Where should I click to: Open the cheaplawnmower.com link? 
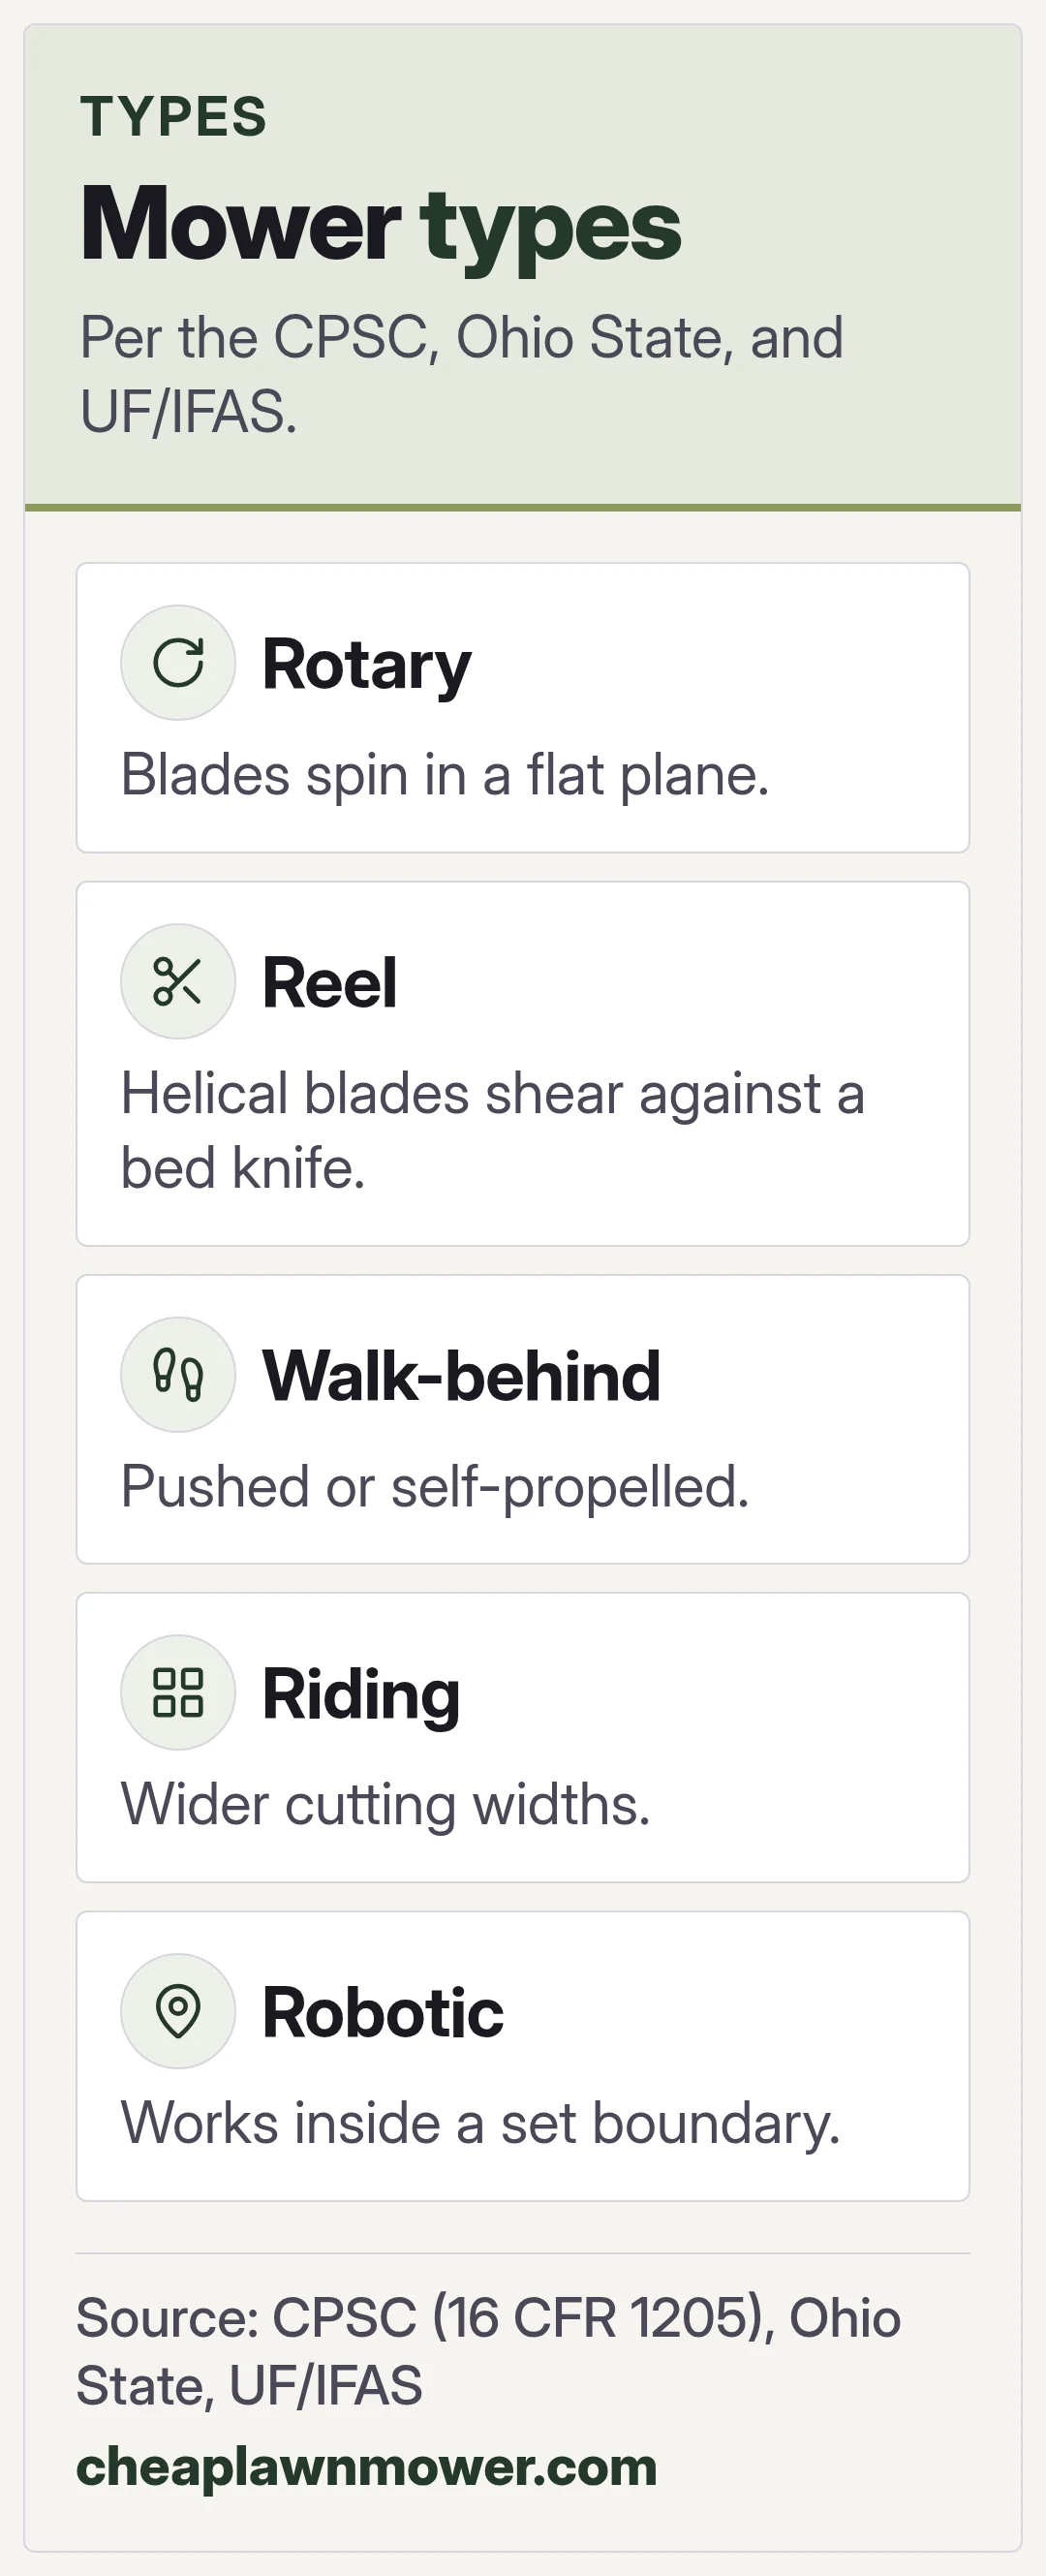367,2468
